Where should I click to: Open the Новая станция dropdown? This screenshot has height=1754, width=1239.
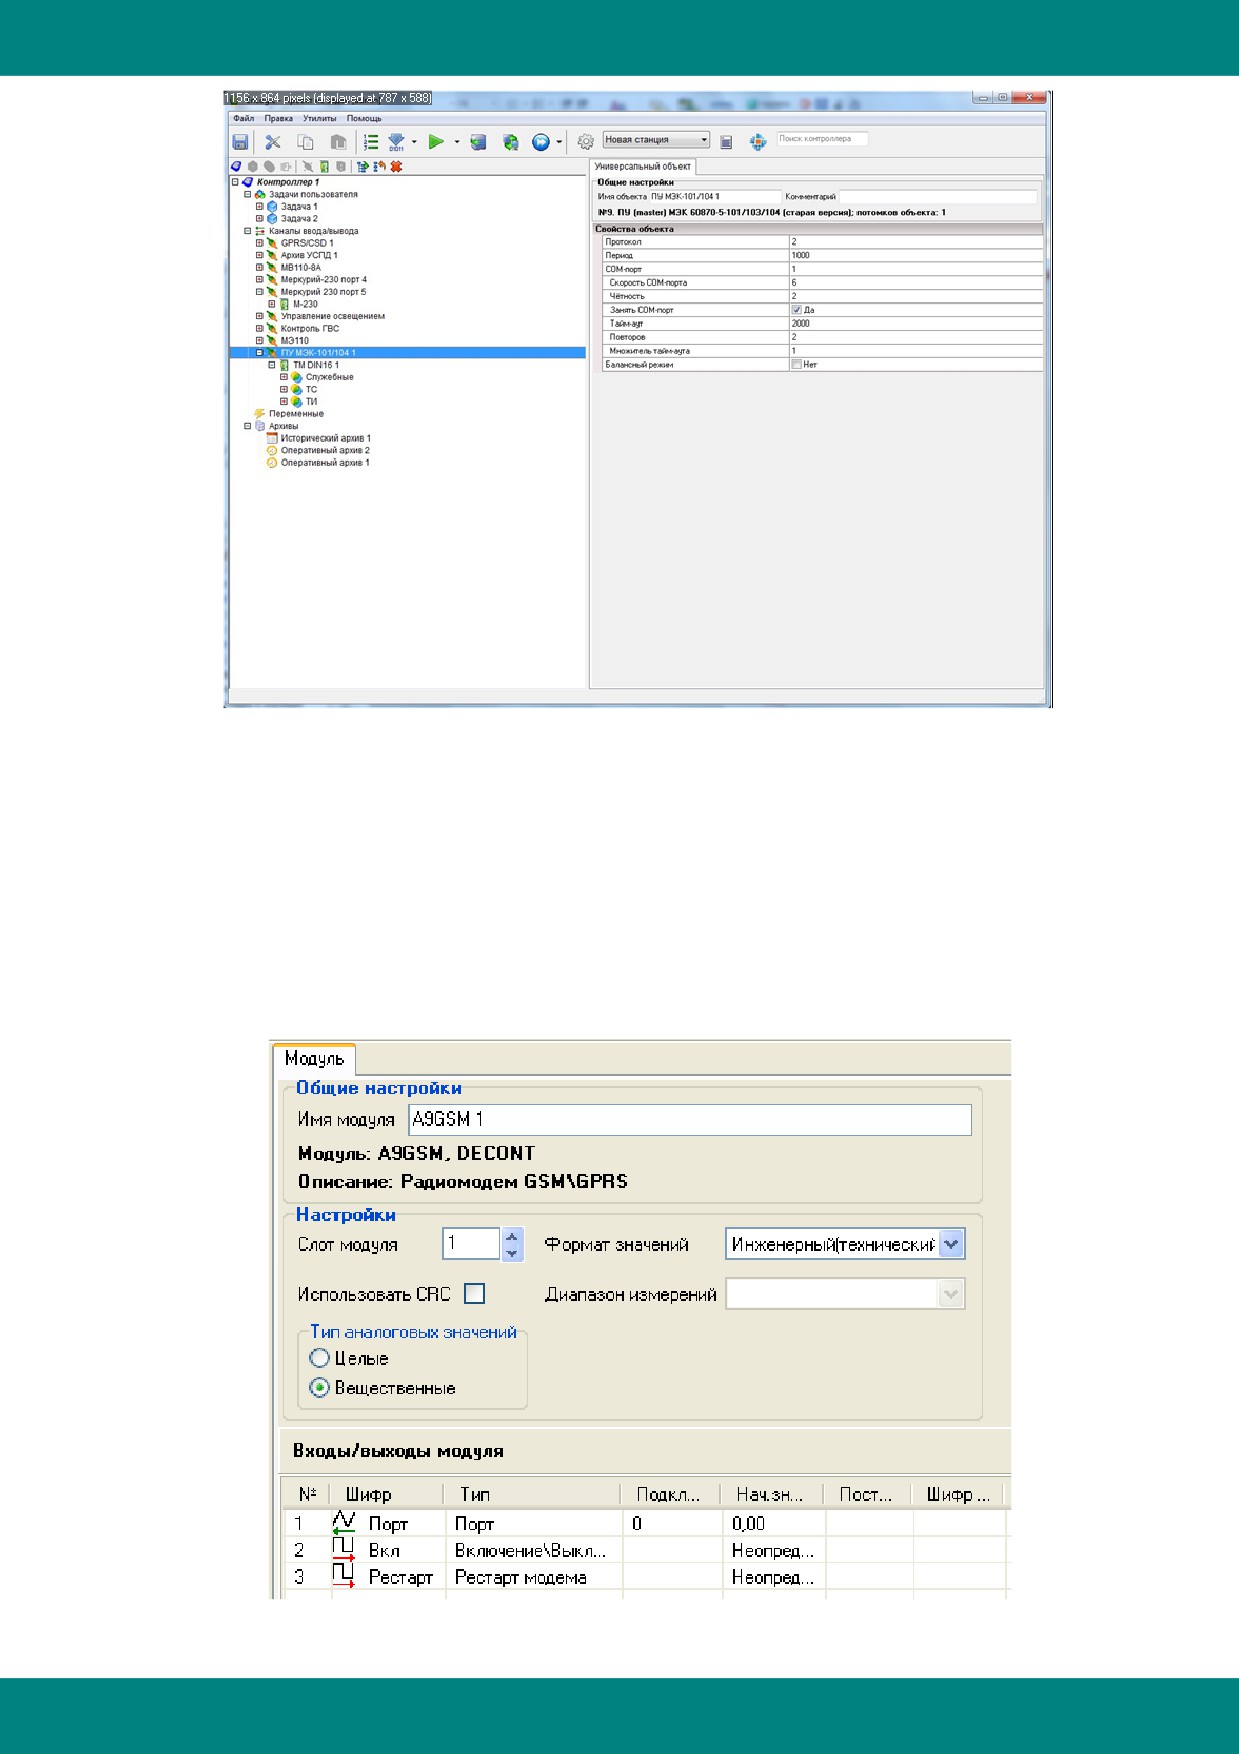click(656, 140)
